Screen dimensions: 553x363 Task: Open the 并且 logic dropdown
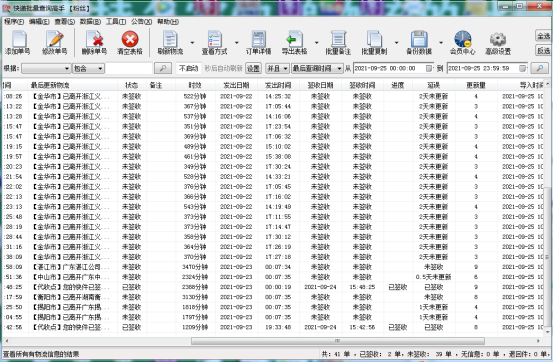click(x=277, y=68)
